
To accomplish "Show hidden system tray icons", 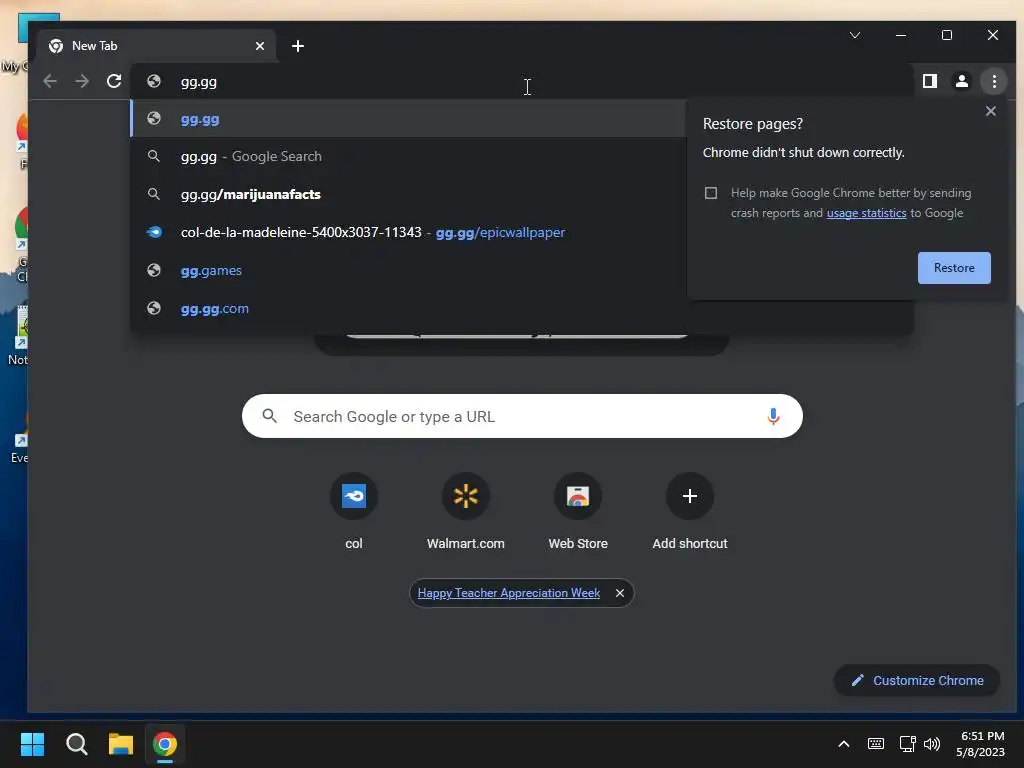I will 844,744.
